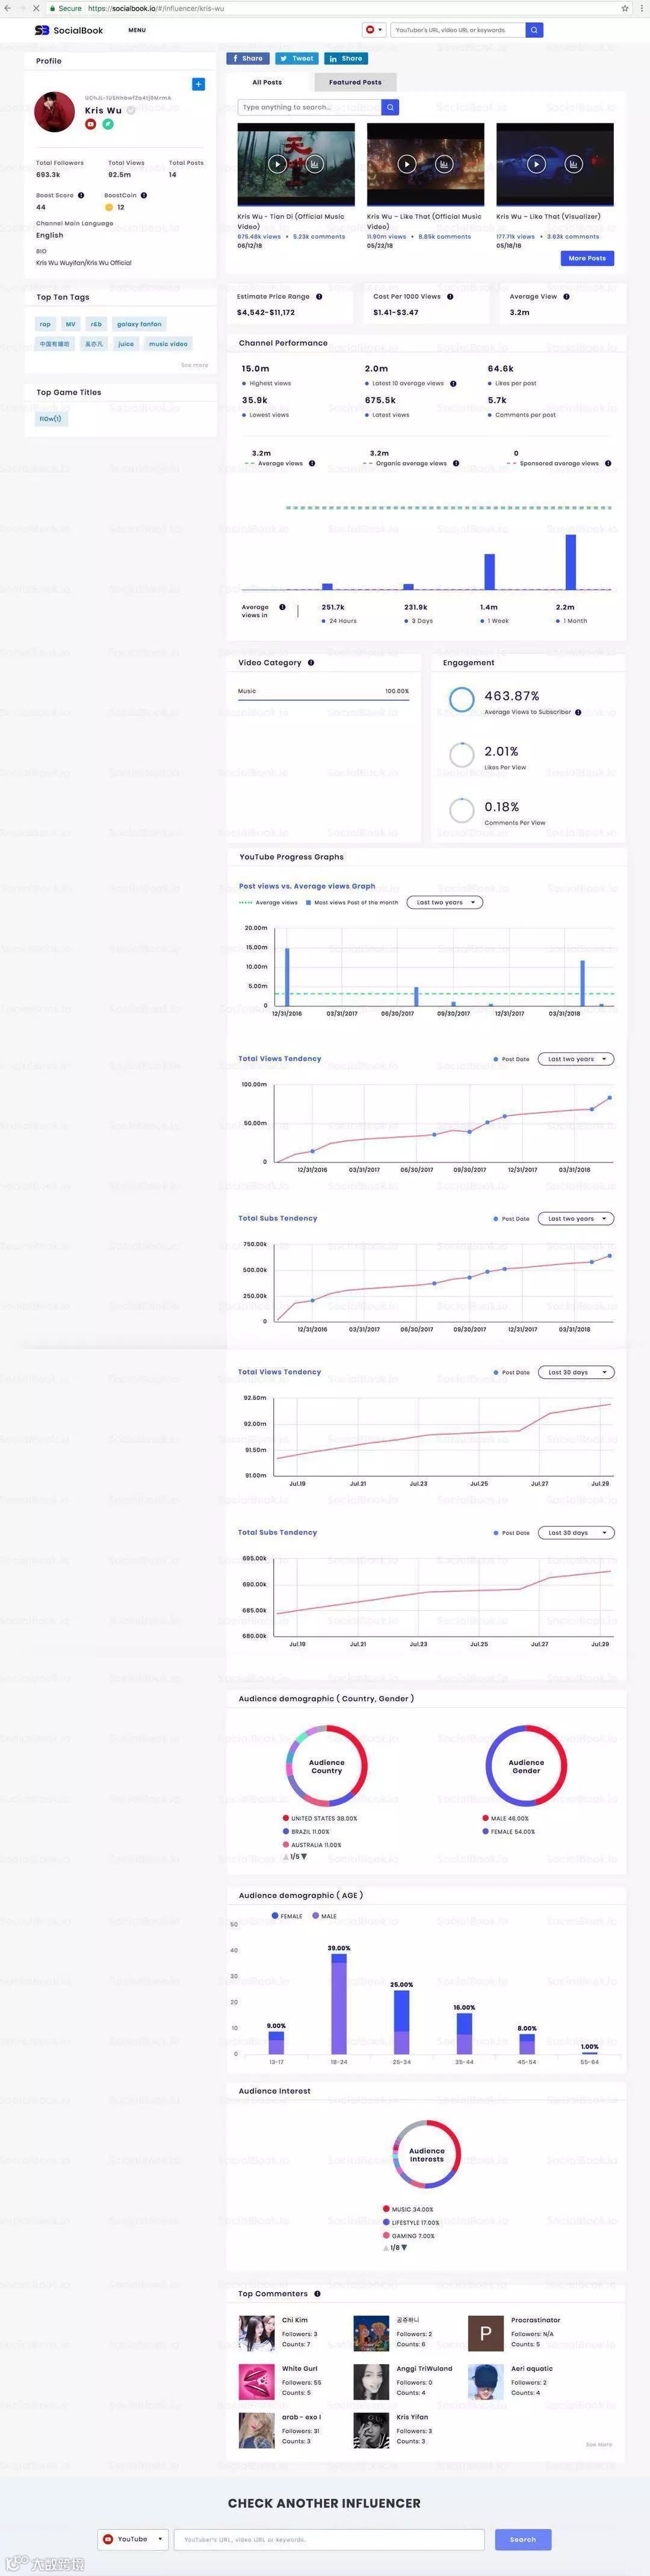Focus the top YouTuber's URL search field
The width and height of the screenshot is (650, 2576).
click(457, 30)
